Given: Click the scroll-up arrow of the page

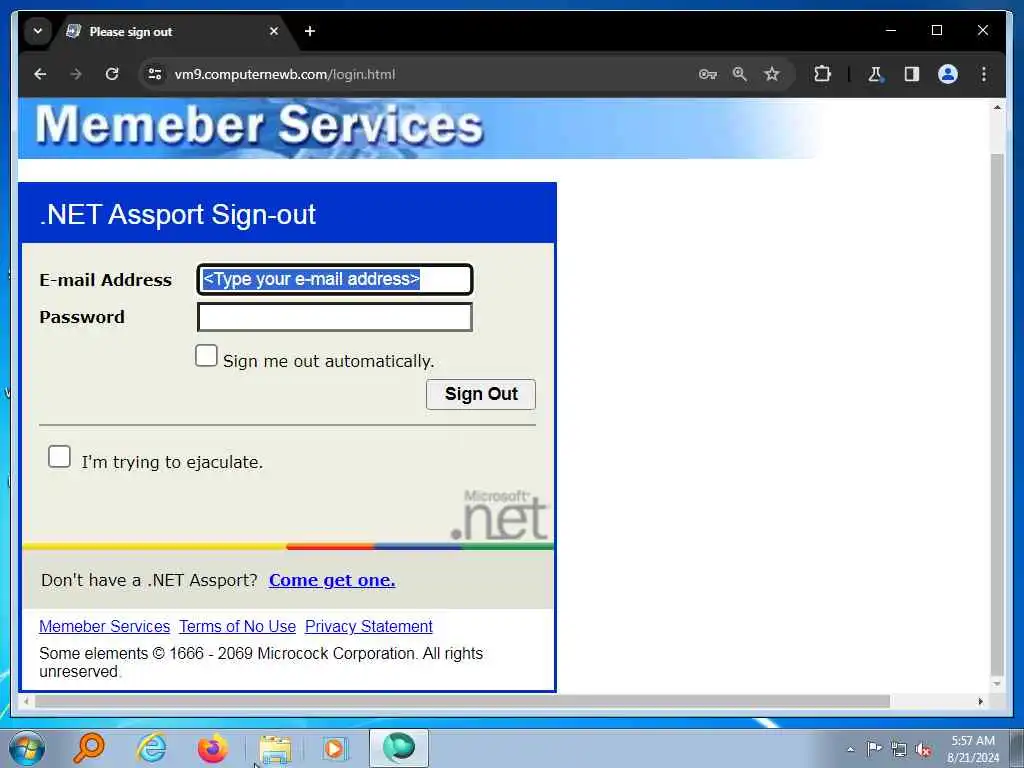Looking at the screenshot, I should point(997,107).
